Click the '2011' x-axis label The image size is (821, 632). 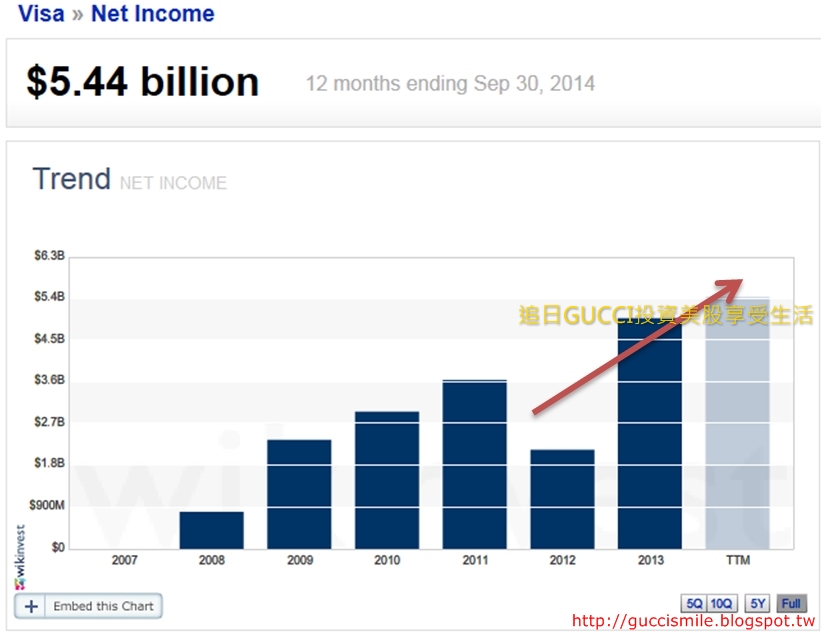tap(475, 560)
